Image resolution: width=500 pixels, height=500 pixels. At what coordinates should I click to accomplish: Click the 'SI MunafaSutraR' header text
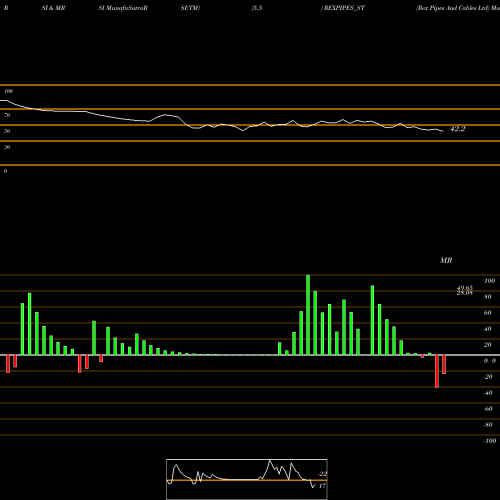click(123, 8)
